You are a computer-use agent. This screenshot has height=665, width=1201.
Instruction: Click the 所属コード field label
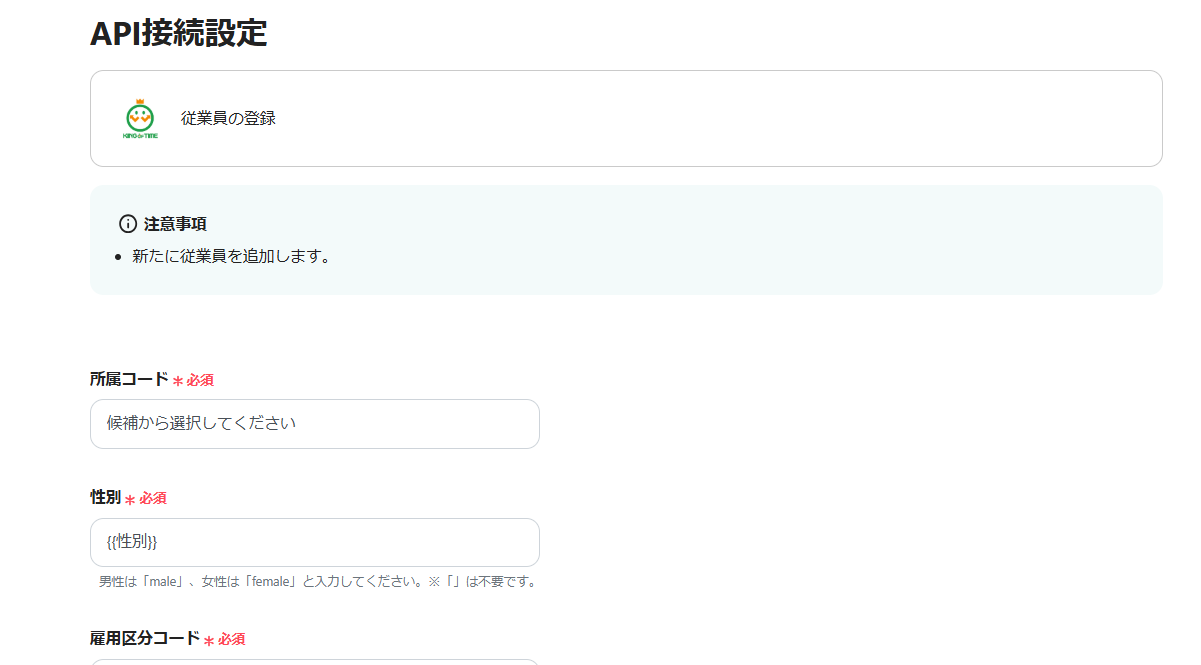click(129, 379)
